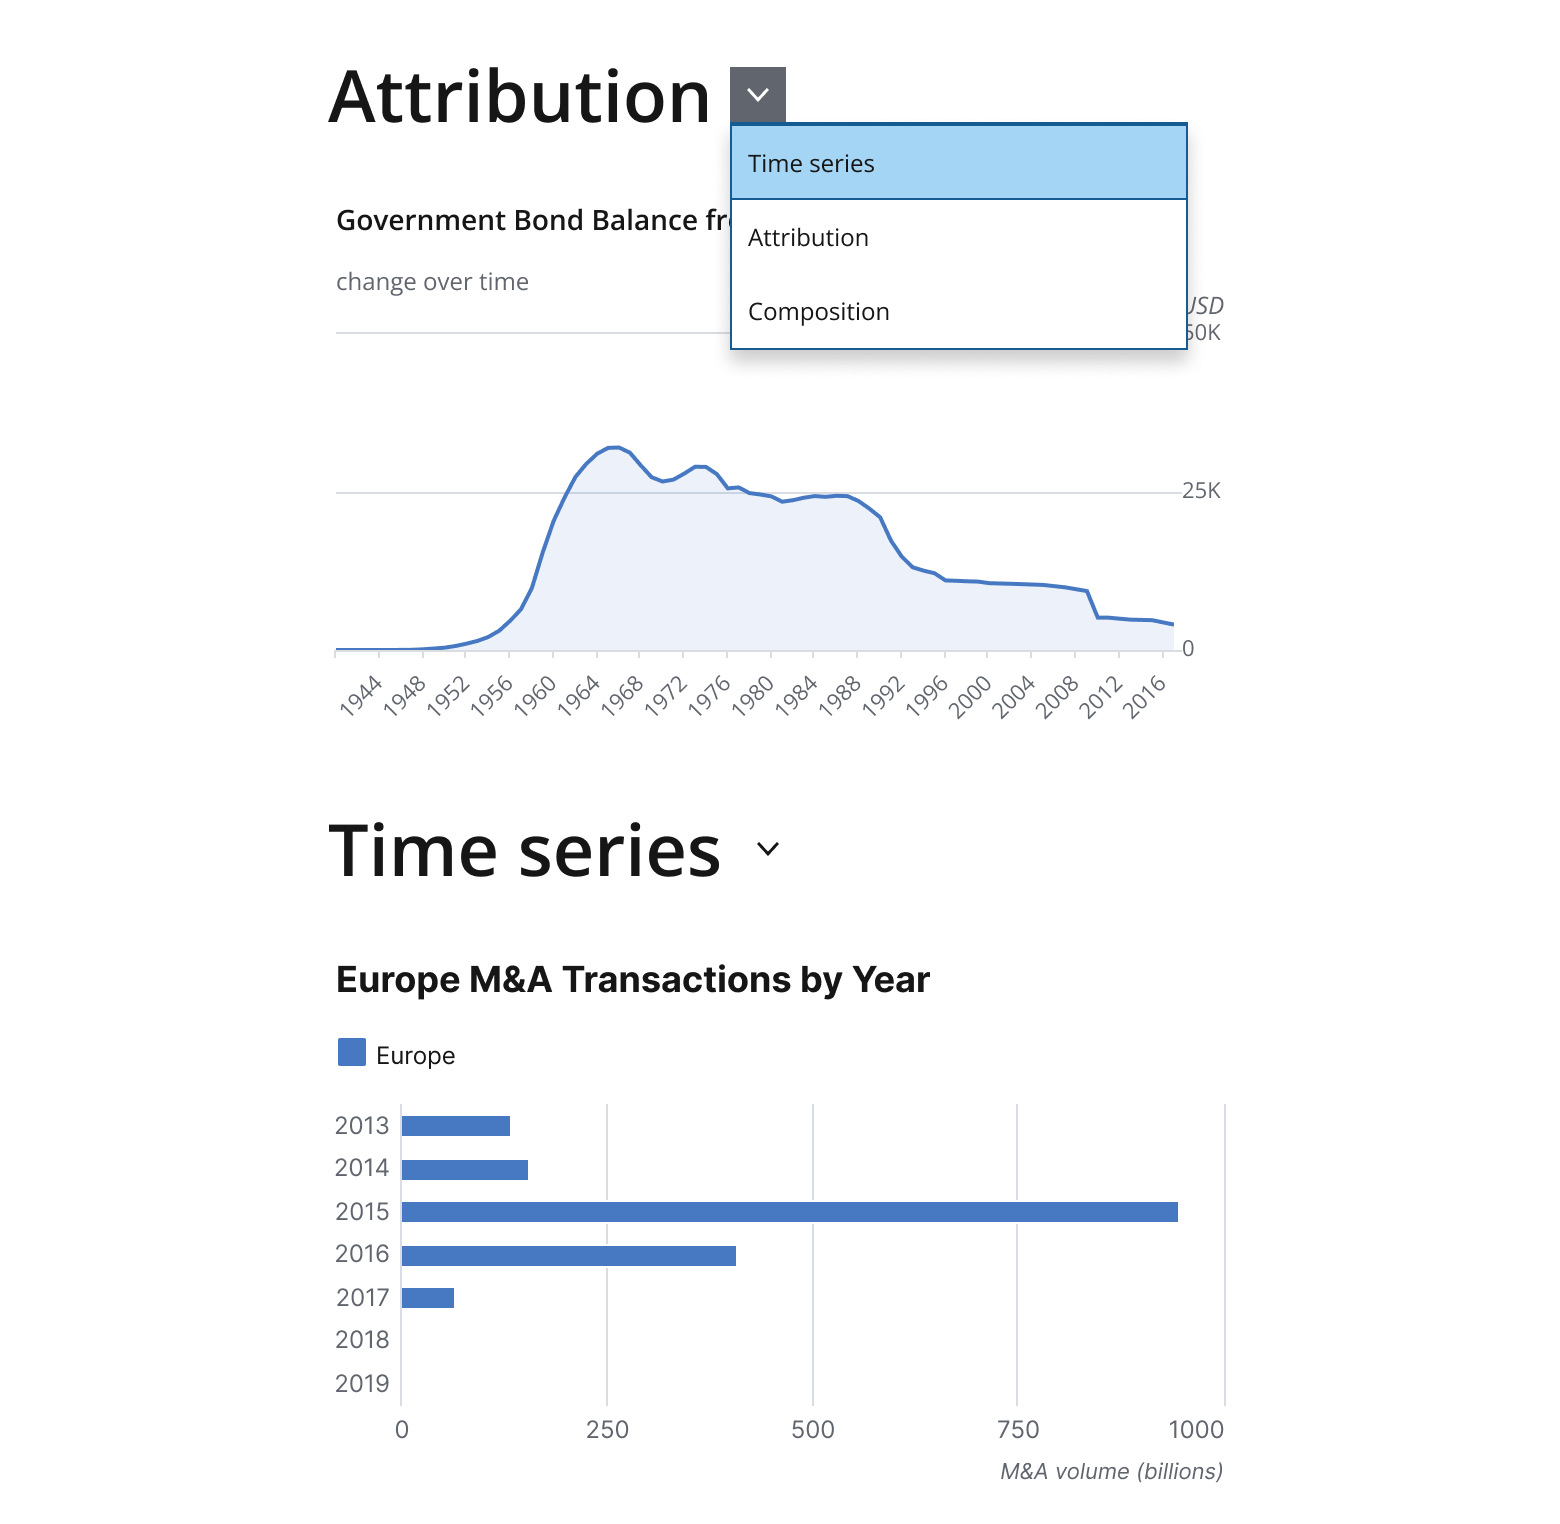The image size is (1560, 1524).
Task: Click the Government Bond Balance chart title
Action: [532, 220]
